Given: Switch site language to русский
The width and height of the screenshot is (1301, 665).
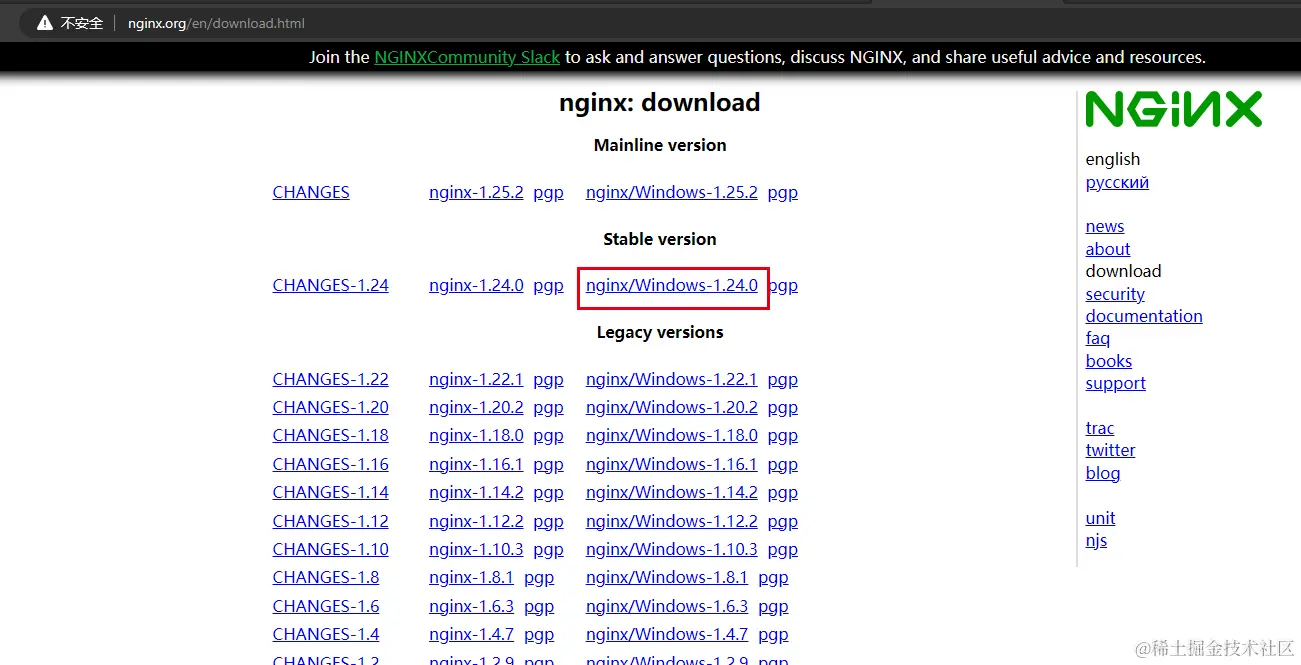Looking at the screenshot, I should pyautogui.click(x=1117, y=182).
